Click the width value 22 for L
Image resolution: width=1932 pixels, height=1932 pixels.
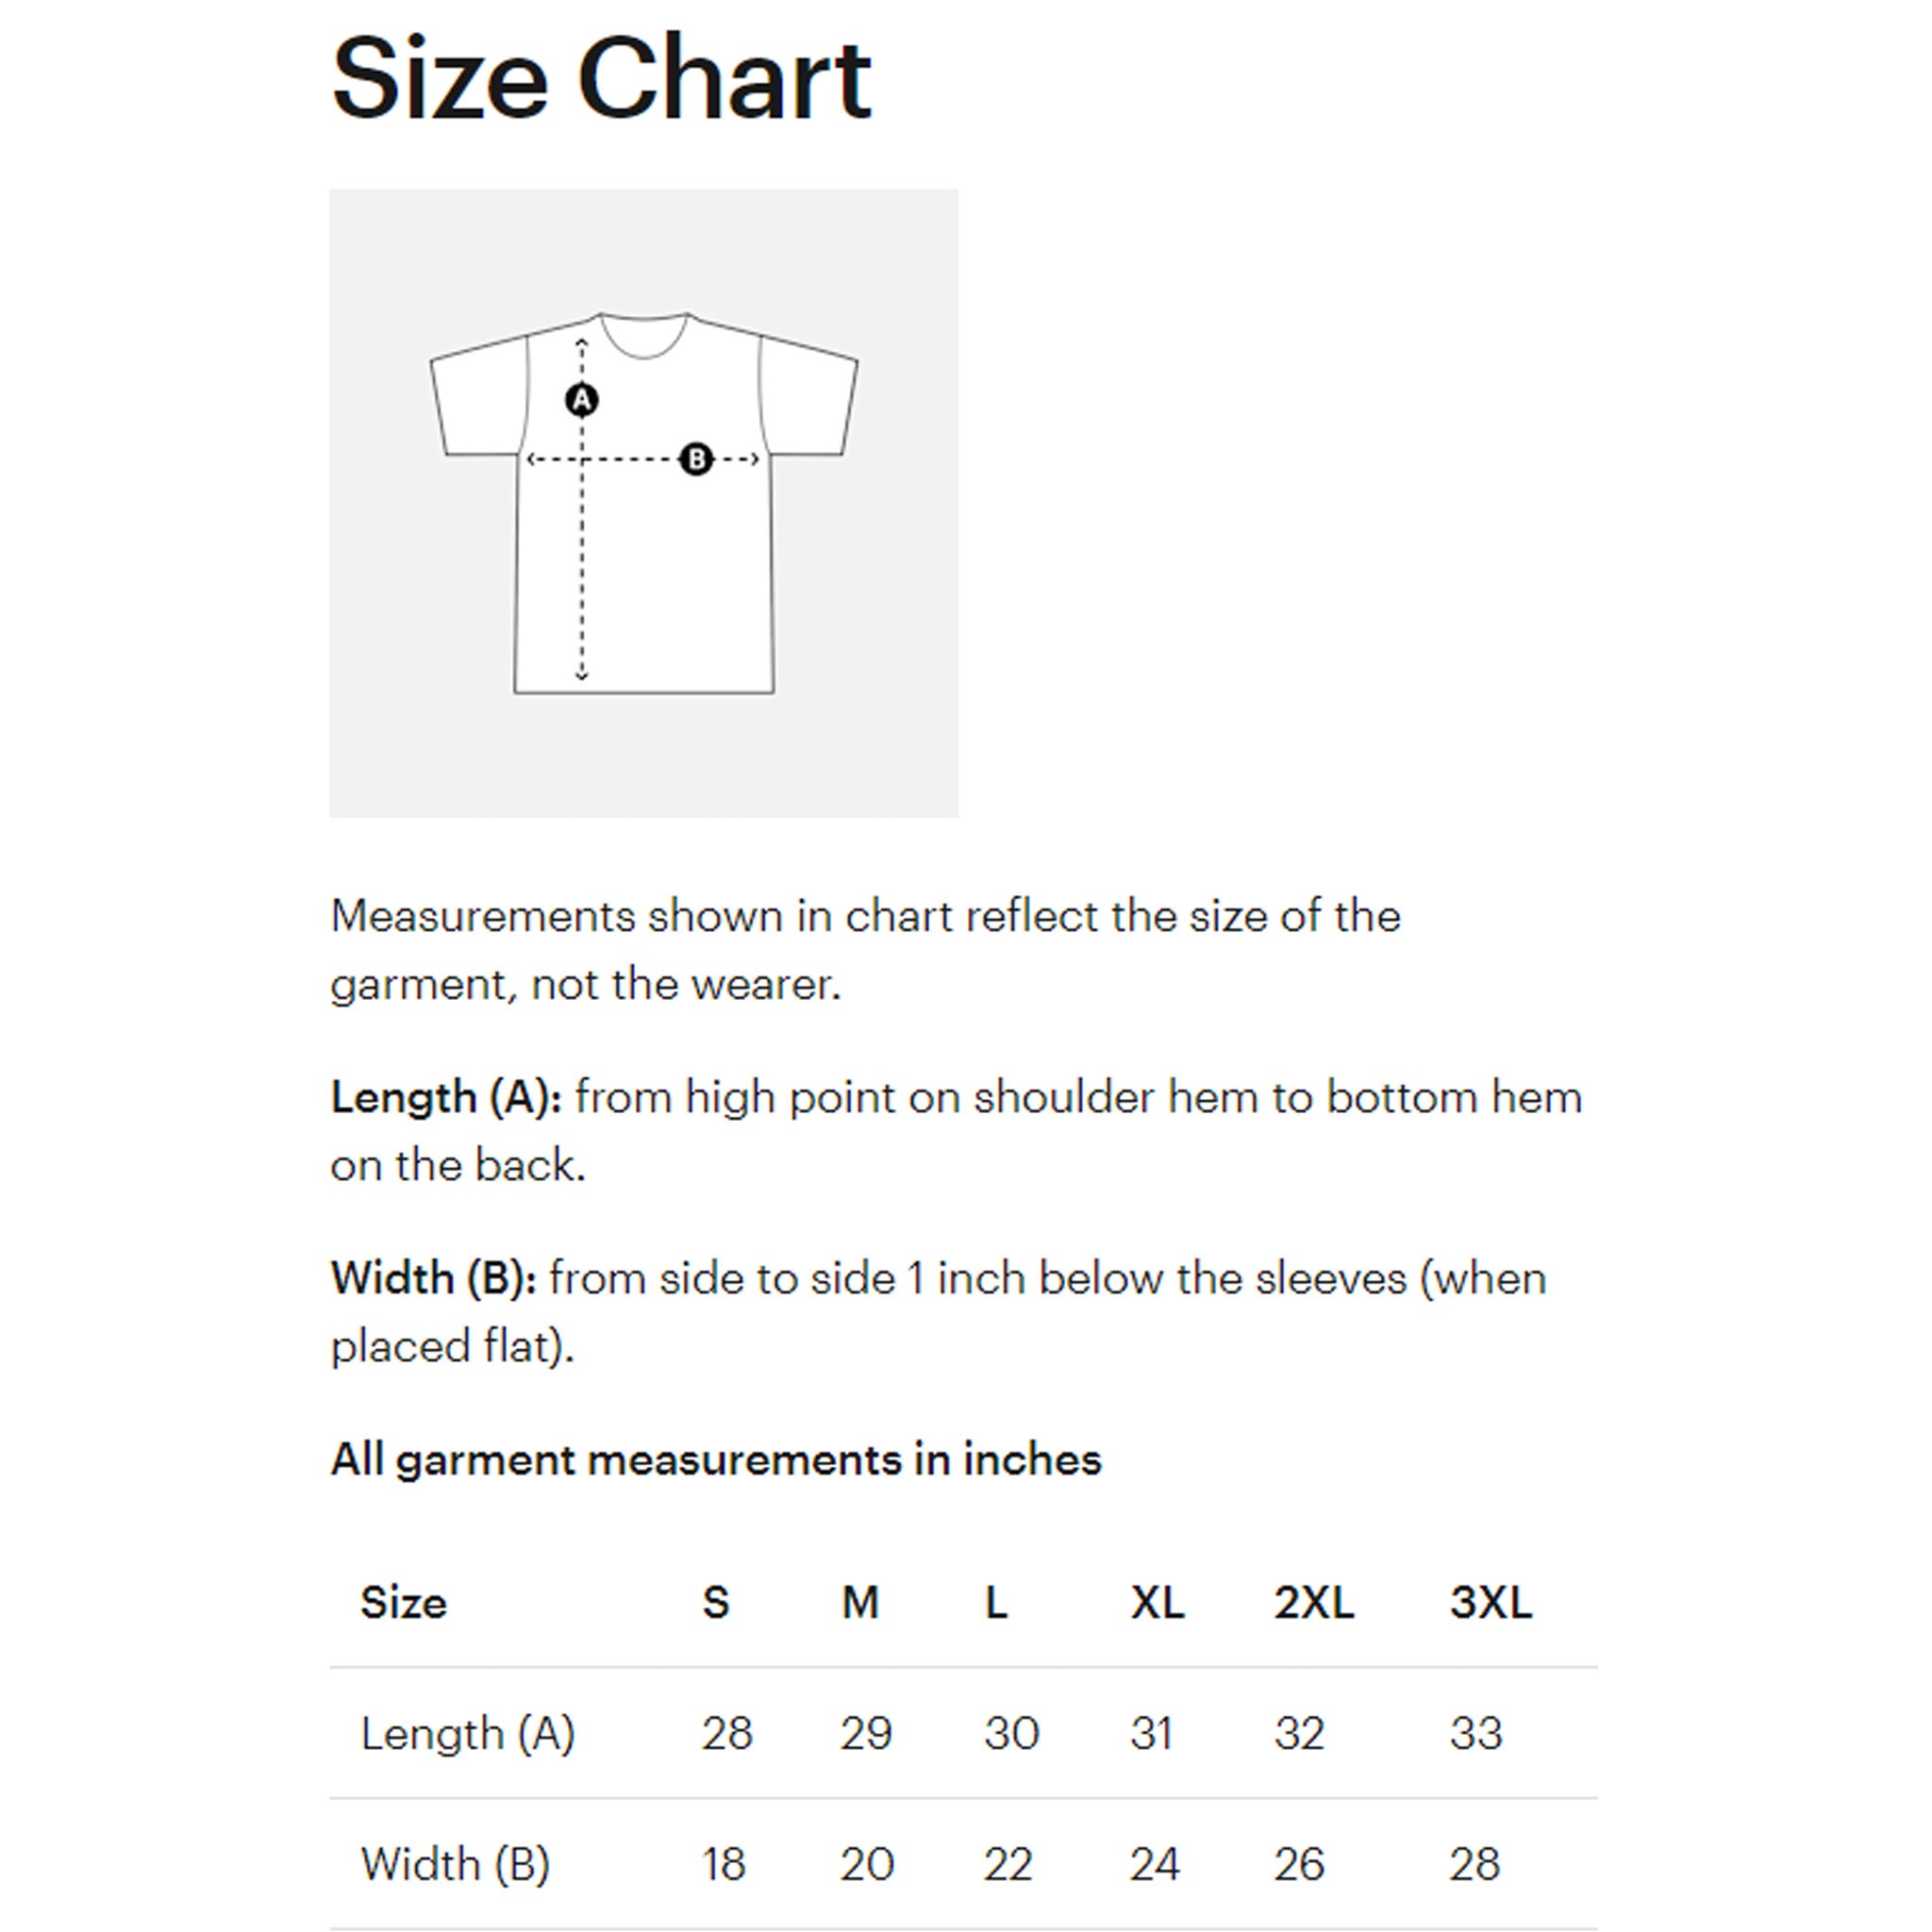click(x=1008, y=1864)
